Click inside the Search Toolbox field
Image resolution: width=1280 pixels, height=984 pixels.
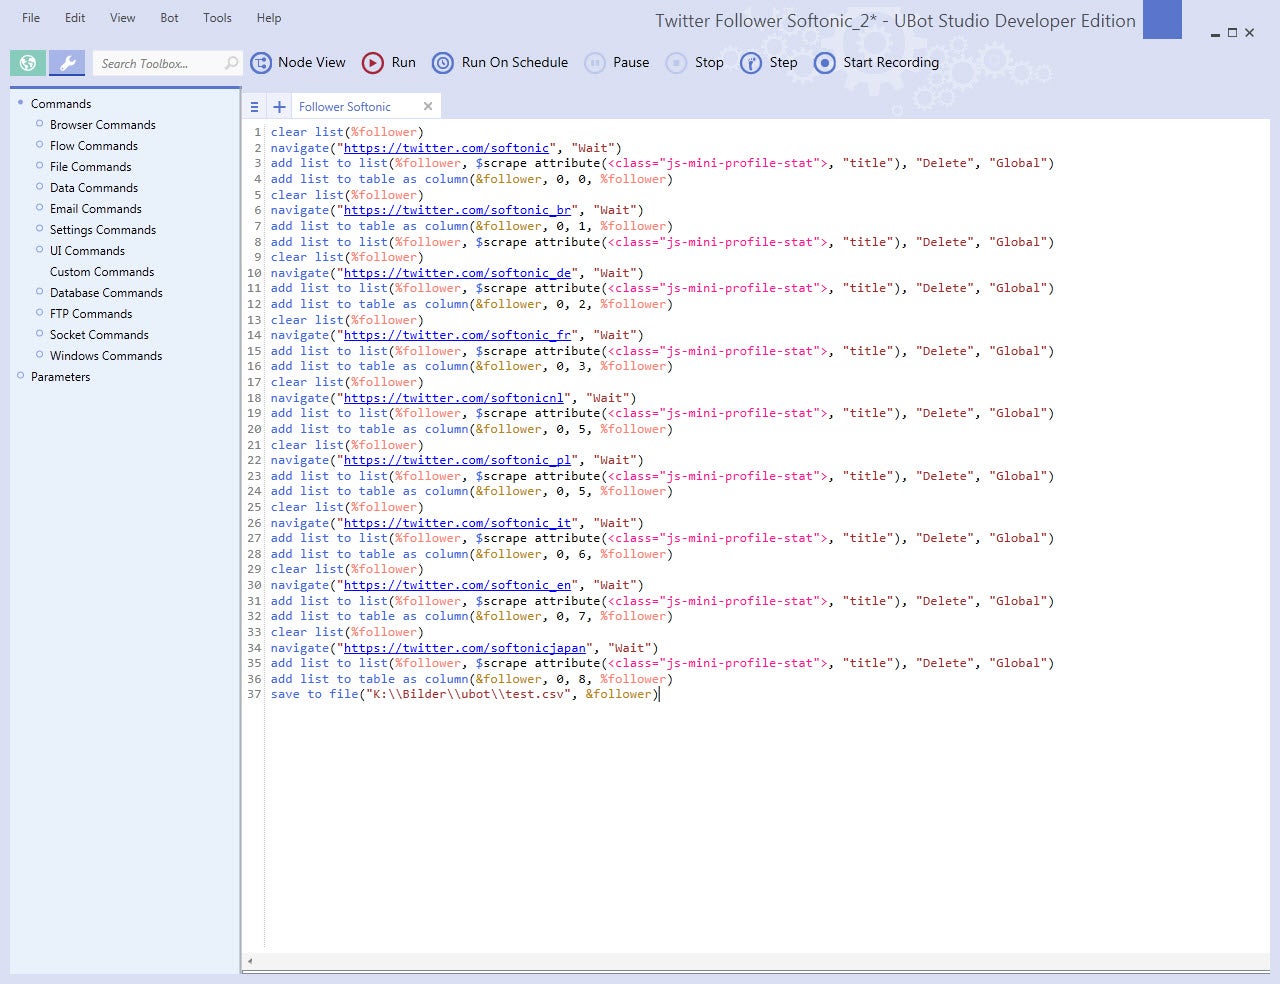[x=160, y=62]
